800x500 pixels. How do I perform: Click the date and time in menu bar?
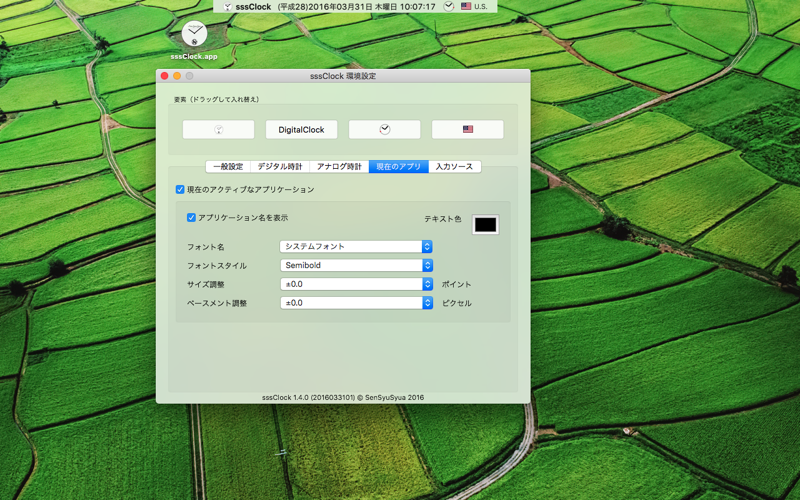pos(356,7)
